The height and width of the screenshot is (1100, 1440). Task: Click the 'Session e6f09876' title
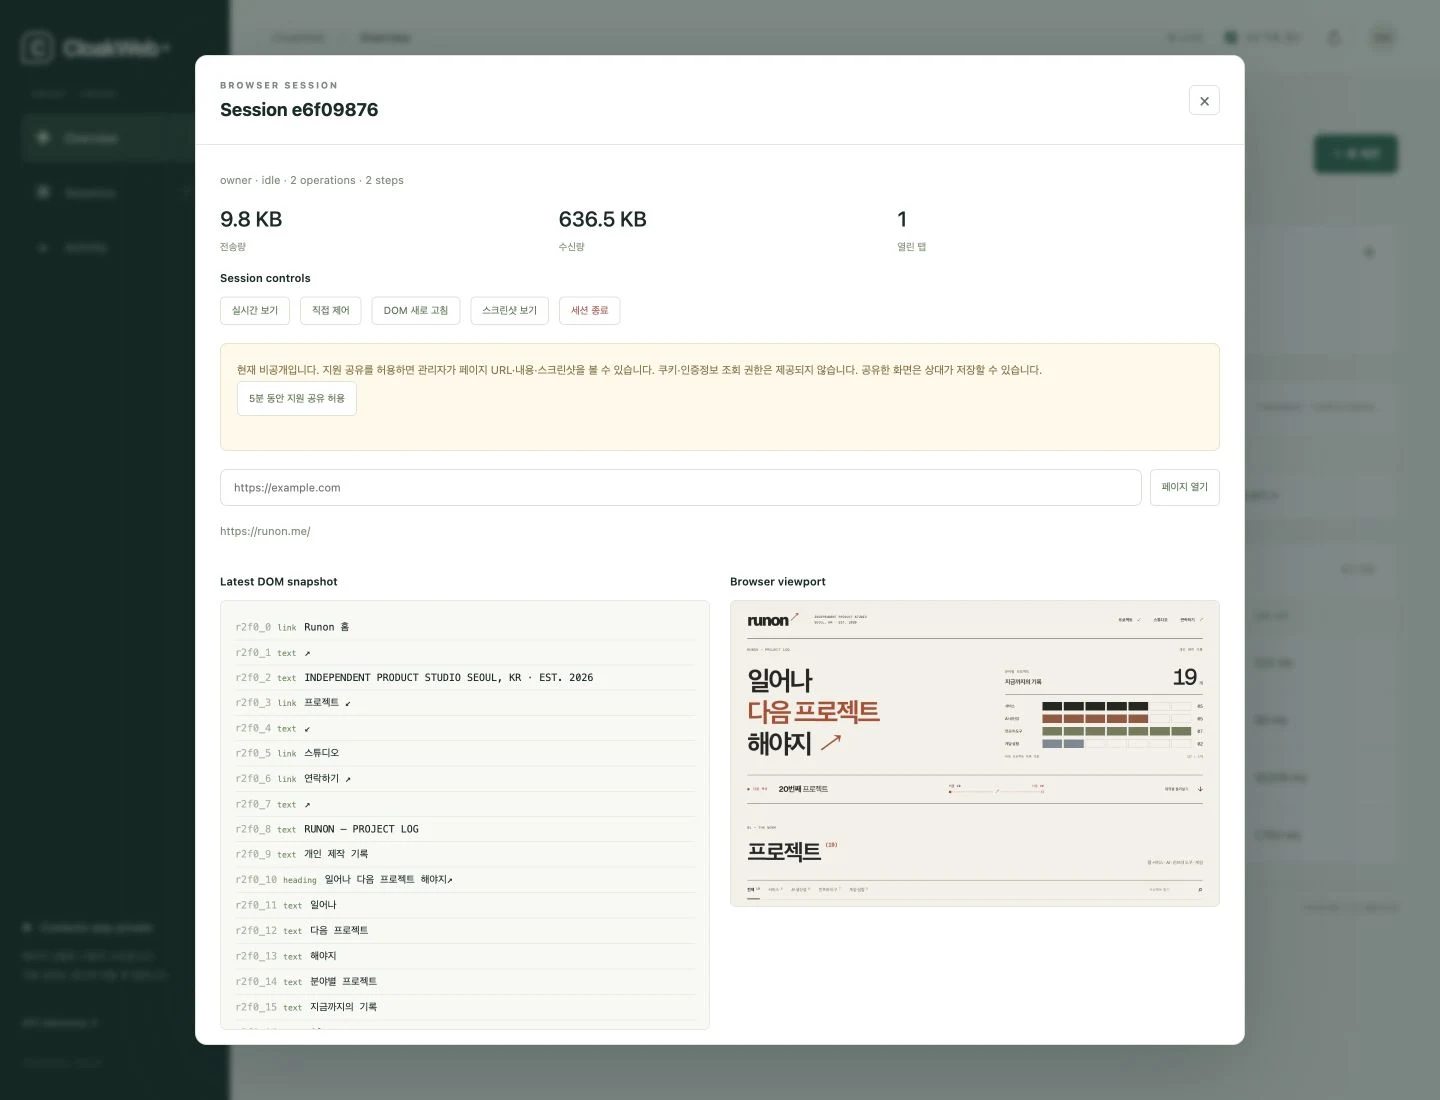click(x=299, y=110)
